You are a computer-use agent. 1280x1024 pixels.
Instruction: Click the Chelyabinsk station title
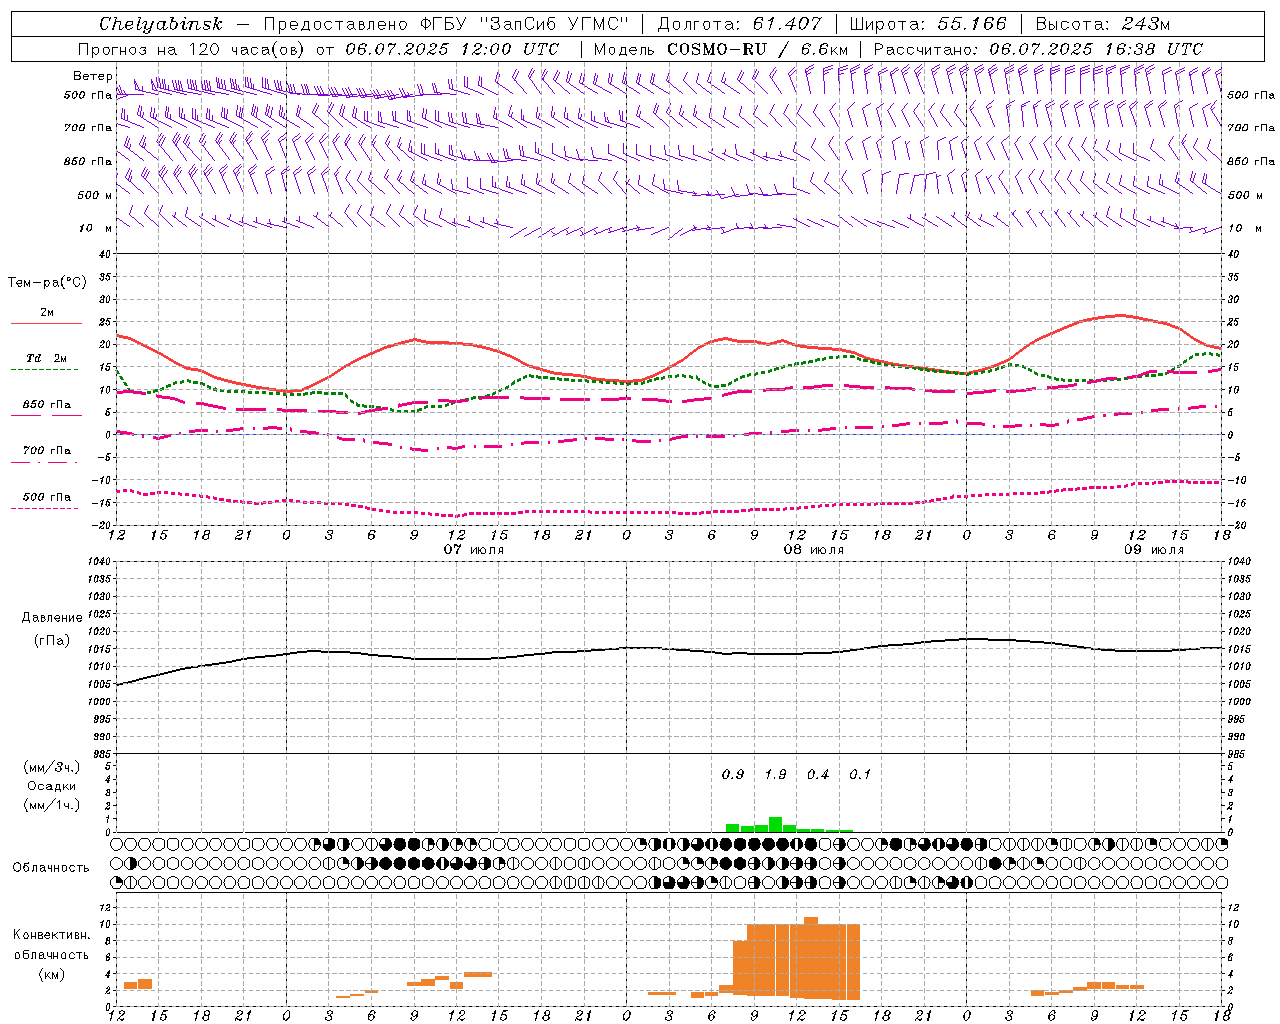(x=160, y=24)
